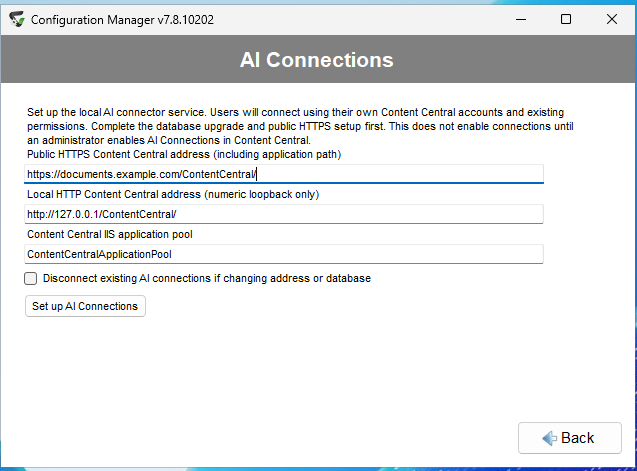
Task: Go Back to the previous page
Action: click(x=570, y=438)
